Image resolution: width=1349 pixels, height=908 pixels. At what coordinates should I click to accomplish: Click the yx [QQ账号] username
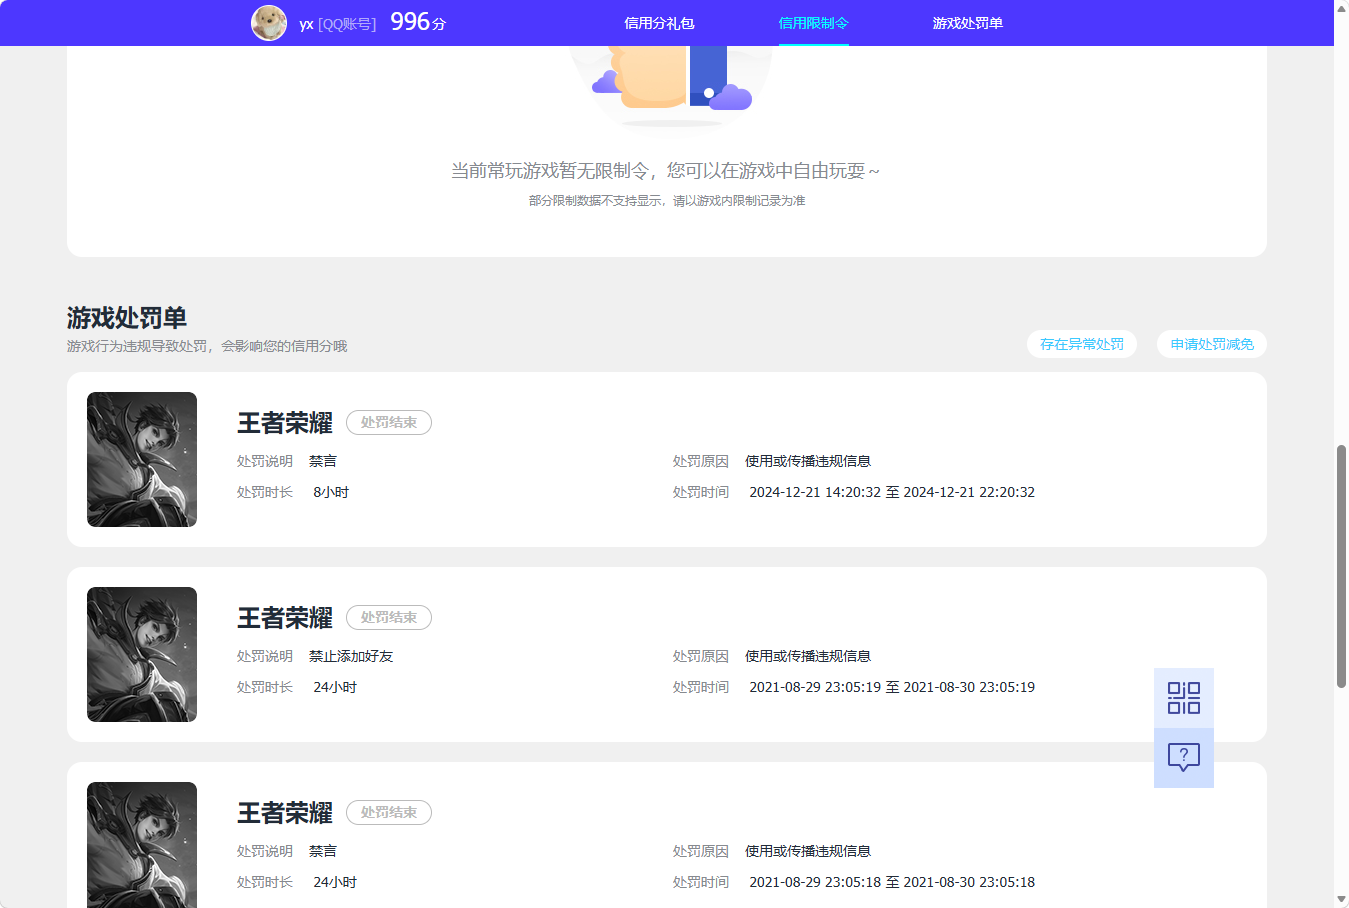click(x=337, y=24)
